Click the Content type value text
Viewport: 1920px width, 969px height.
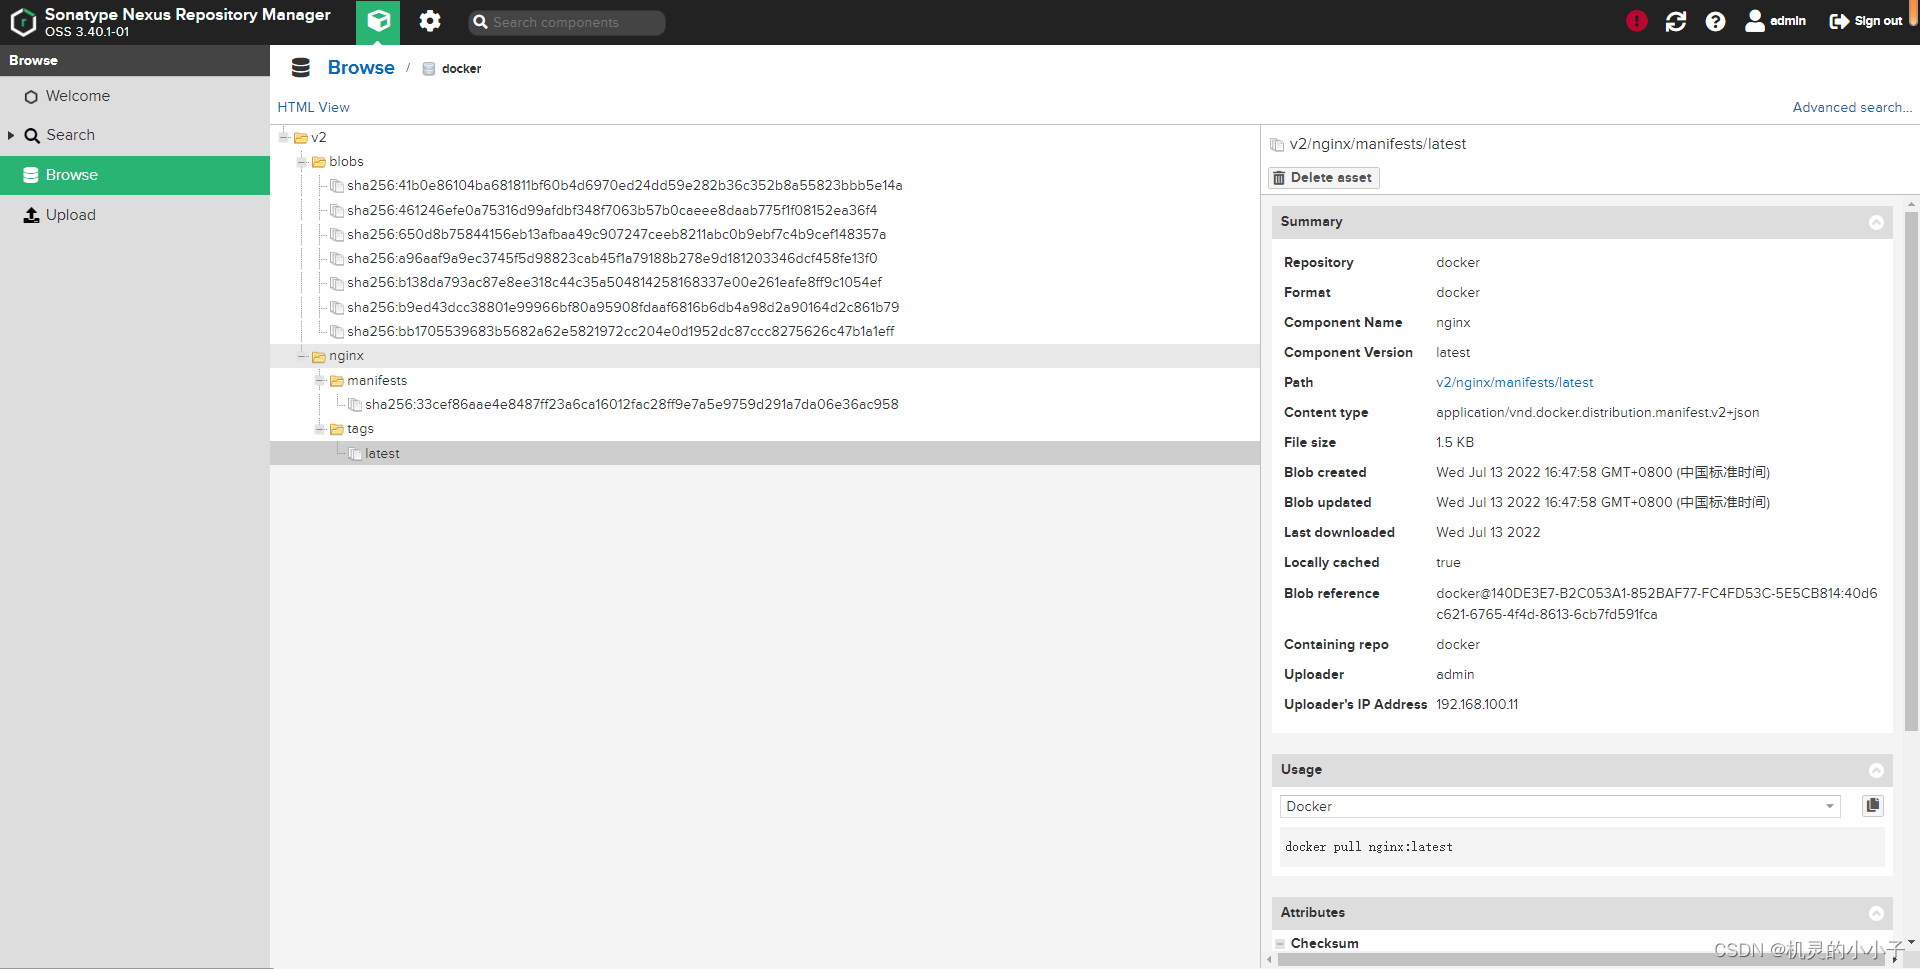(1597, 413)
